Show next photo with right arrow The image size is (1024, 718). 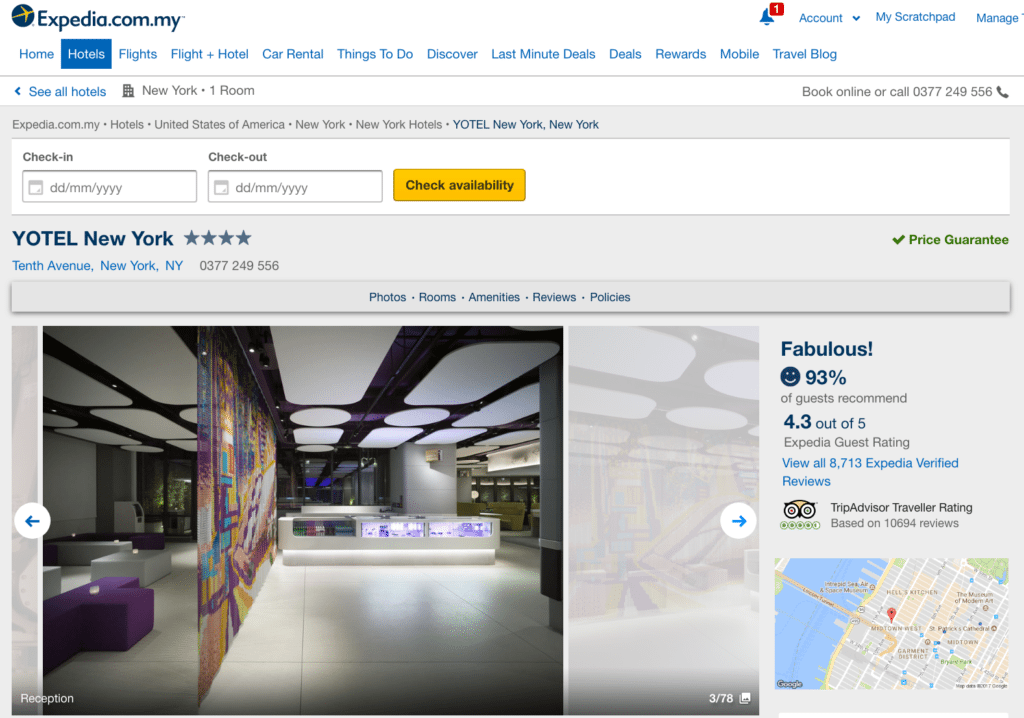(x=739, y=521)
